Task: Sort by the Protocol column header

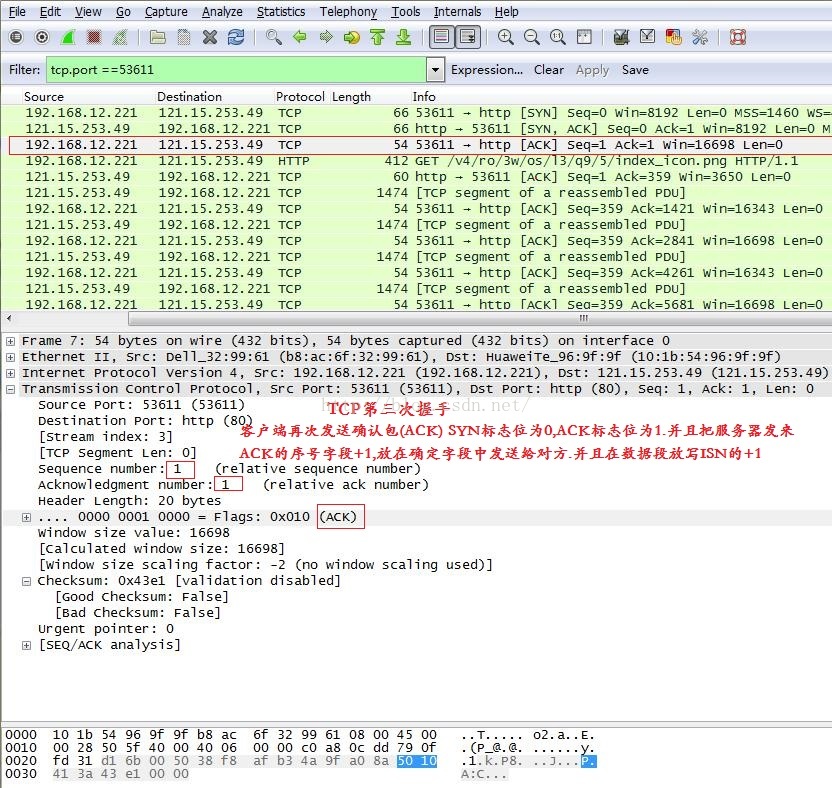Action: pyautogui.click(x=300, y=97)
